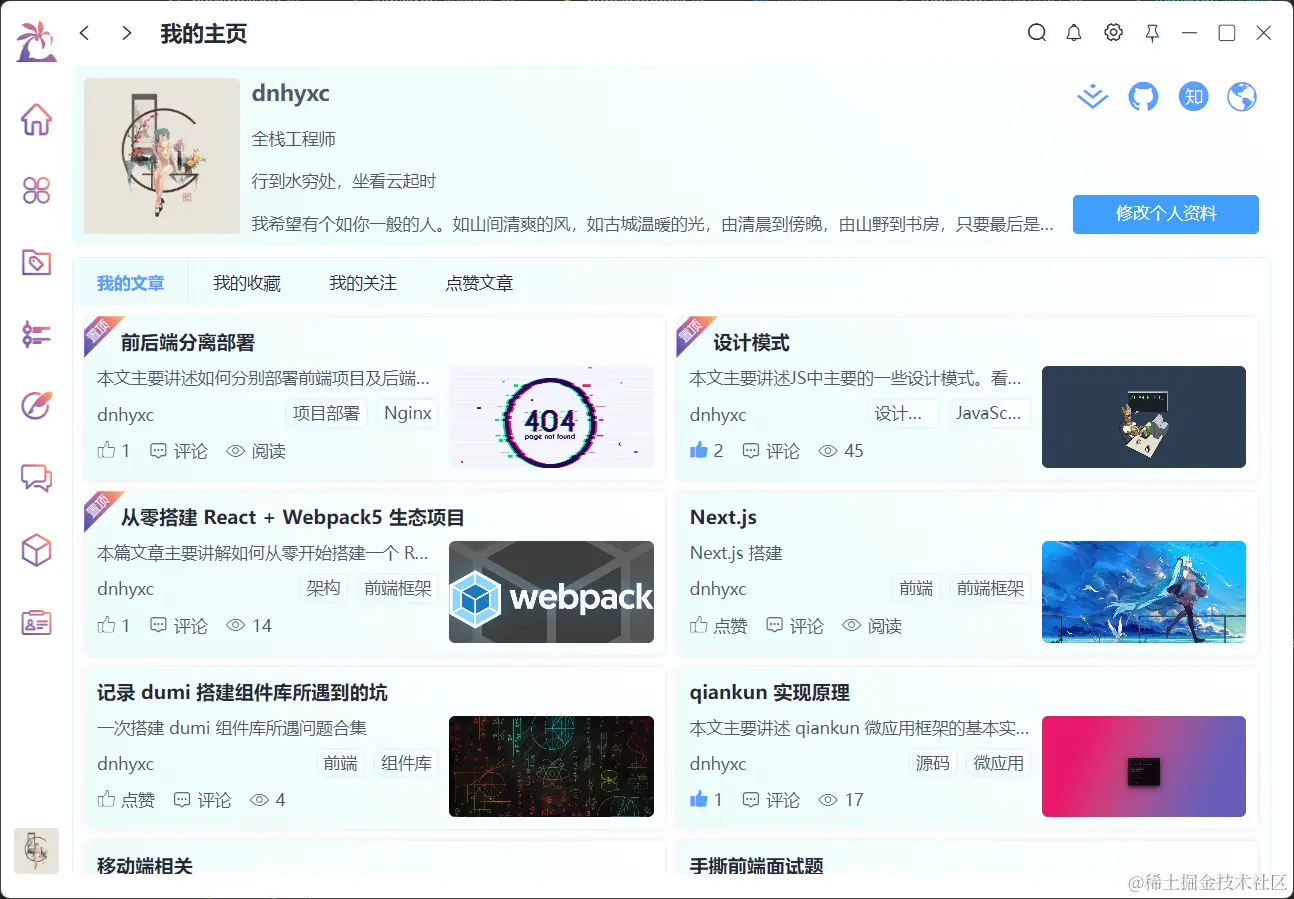This screenshot has height=899, width=1294.
Task: Go back with the left arrow
Action: tap(84, 33)
